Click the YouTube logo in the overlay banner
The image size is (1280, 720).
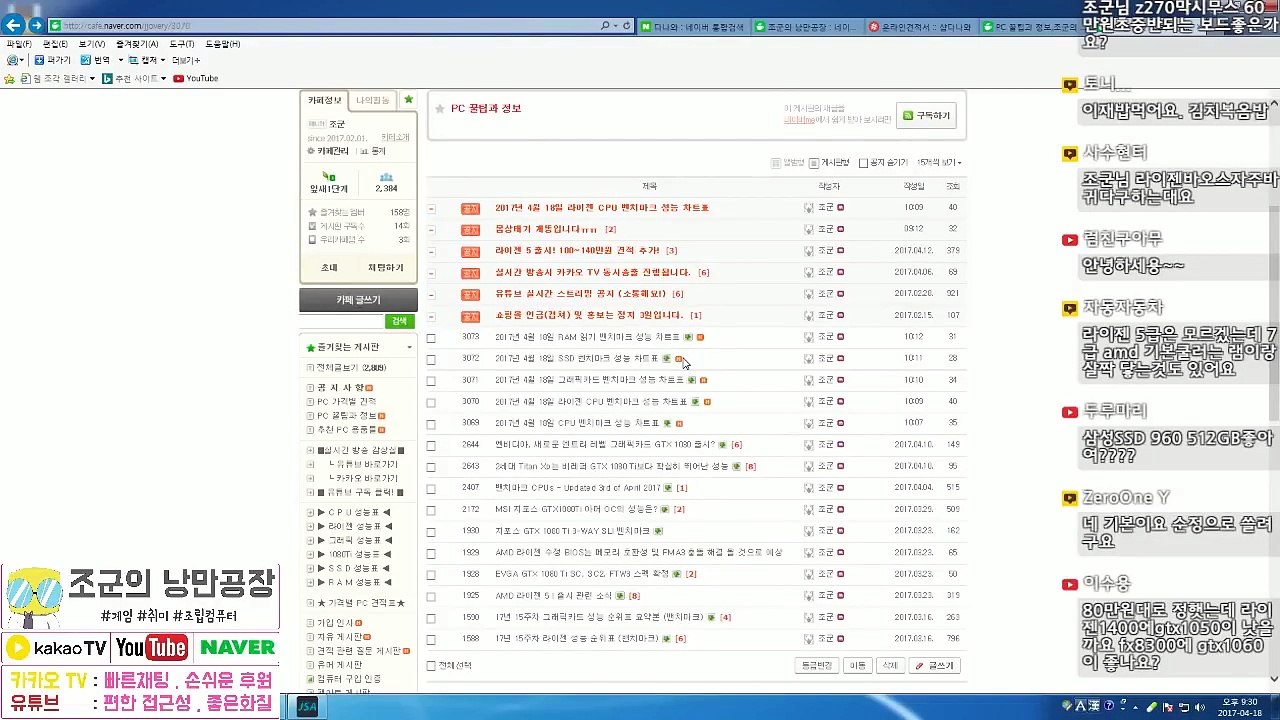coord(151,648)
